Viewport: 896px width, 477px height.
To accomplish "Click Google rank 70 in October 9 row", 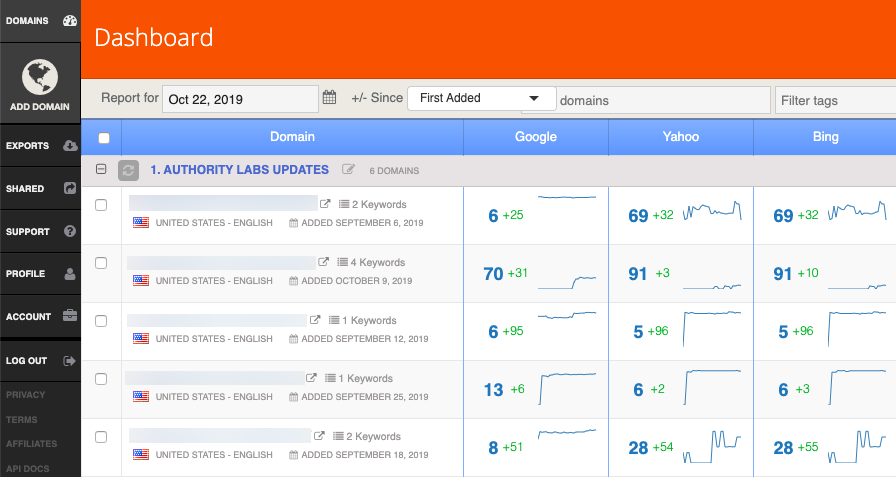I will pos(493,274).
